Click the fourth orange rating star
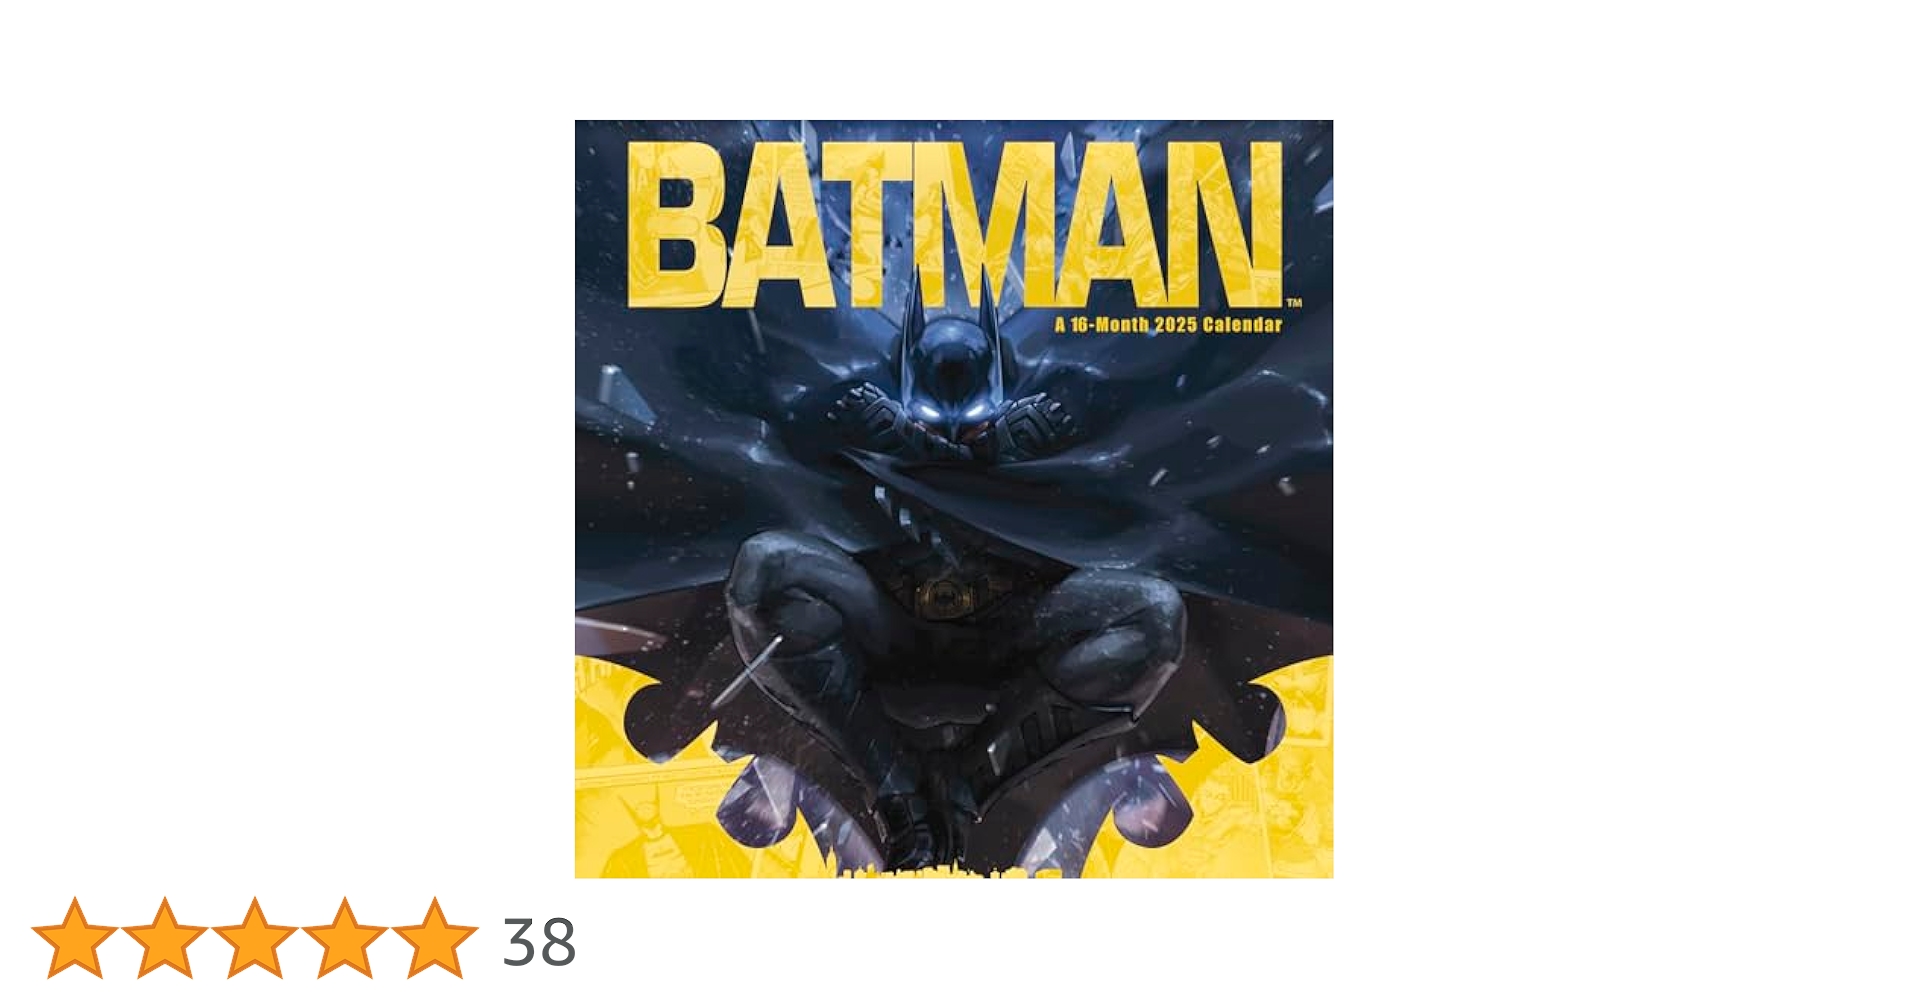1910x1000 pixels. click(x=344, y=938)
